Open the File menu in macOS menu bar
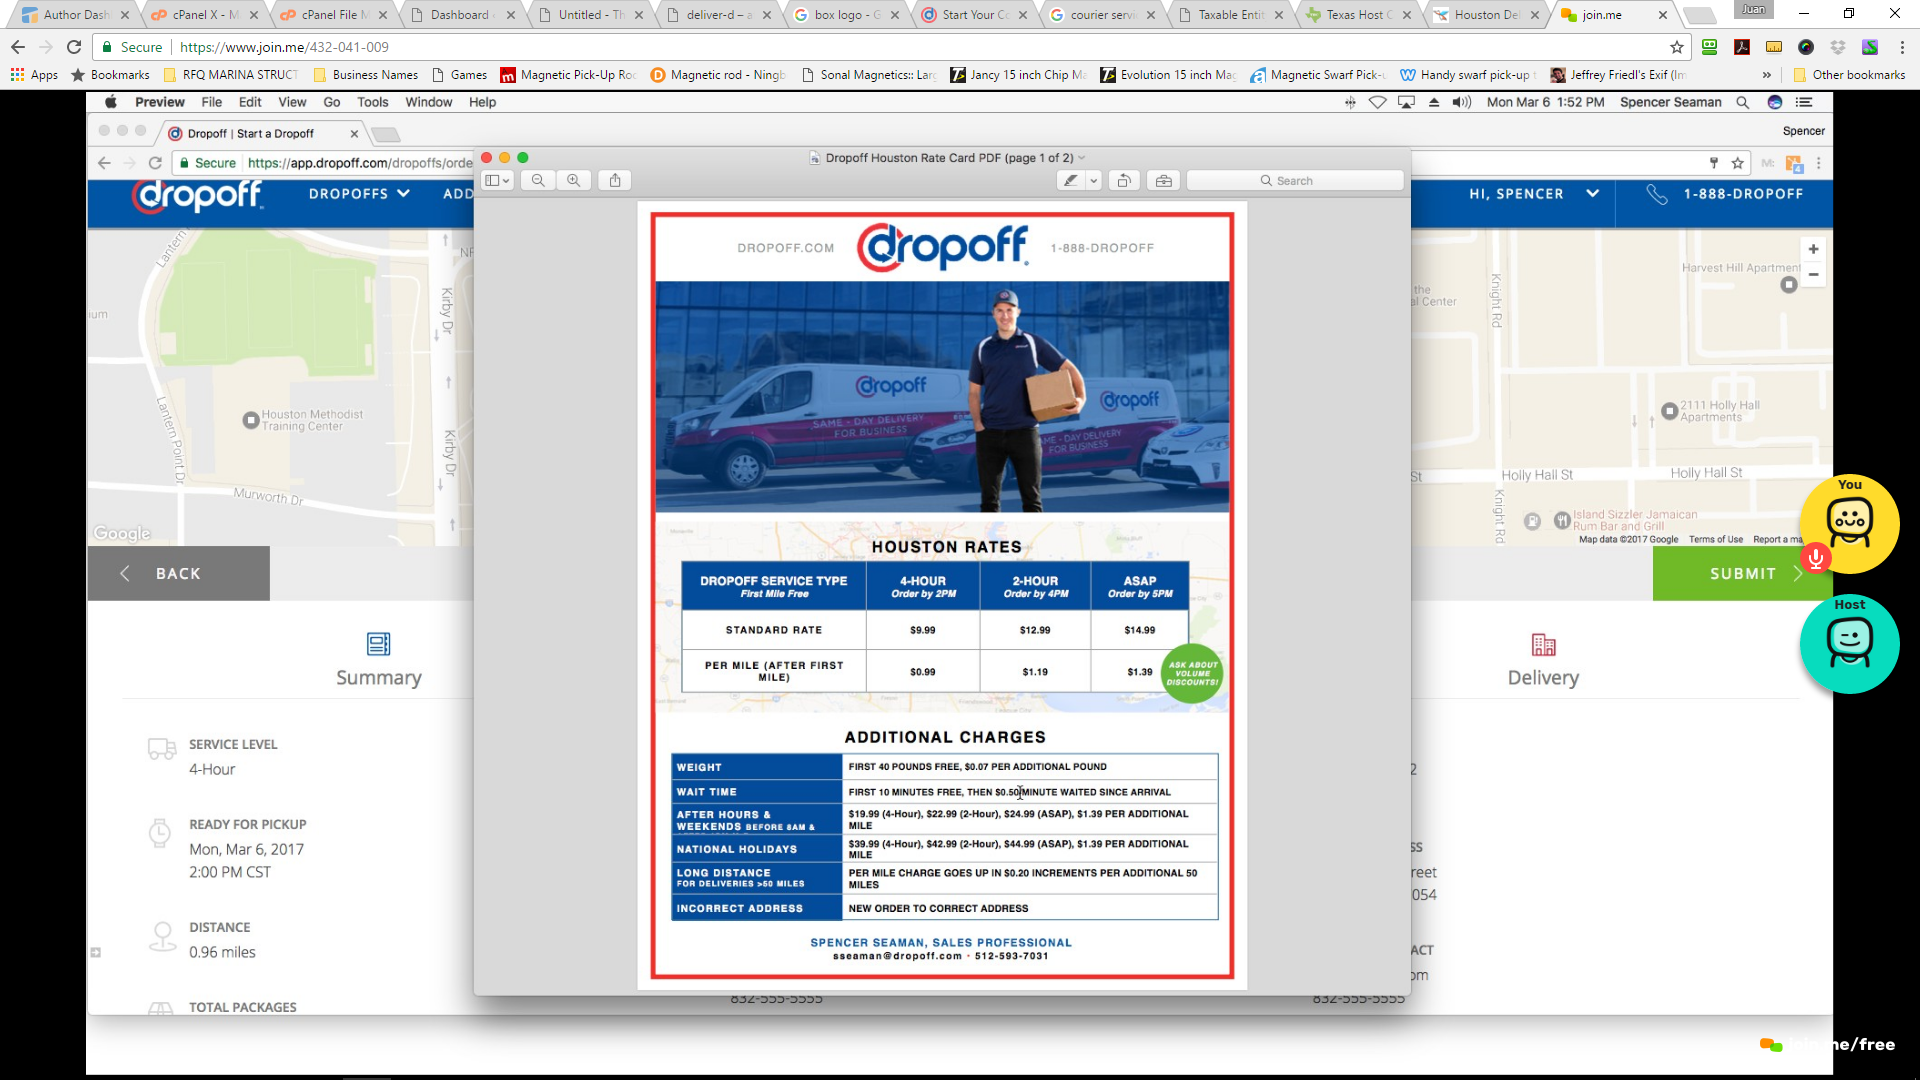 coord(211,102)
